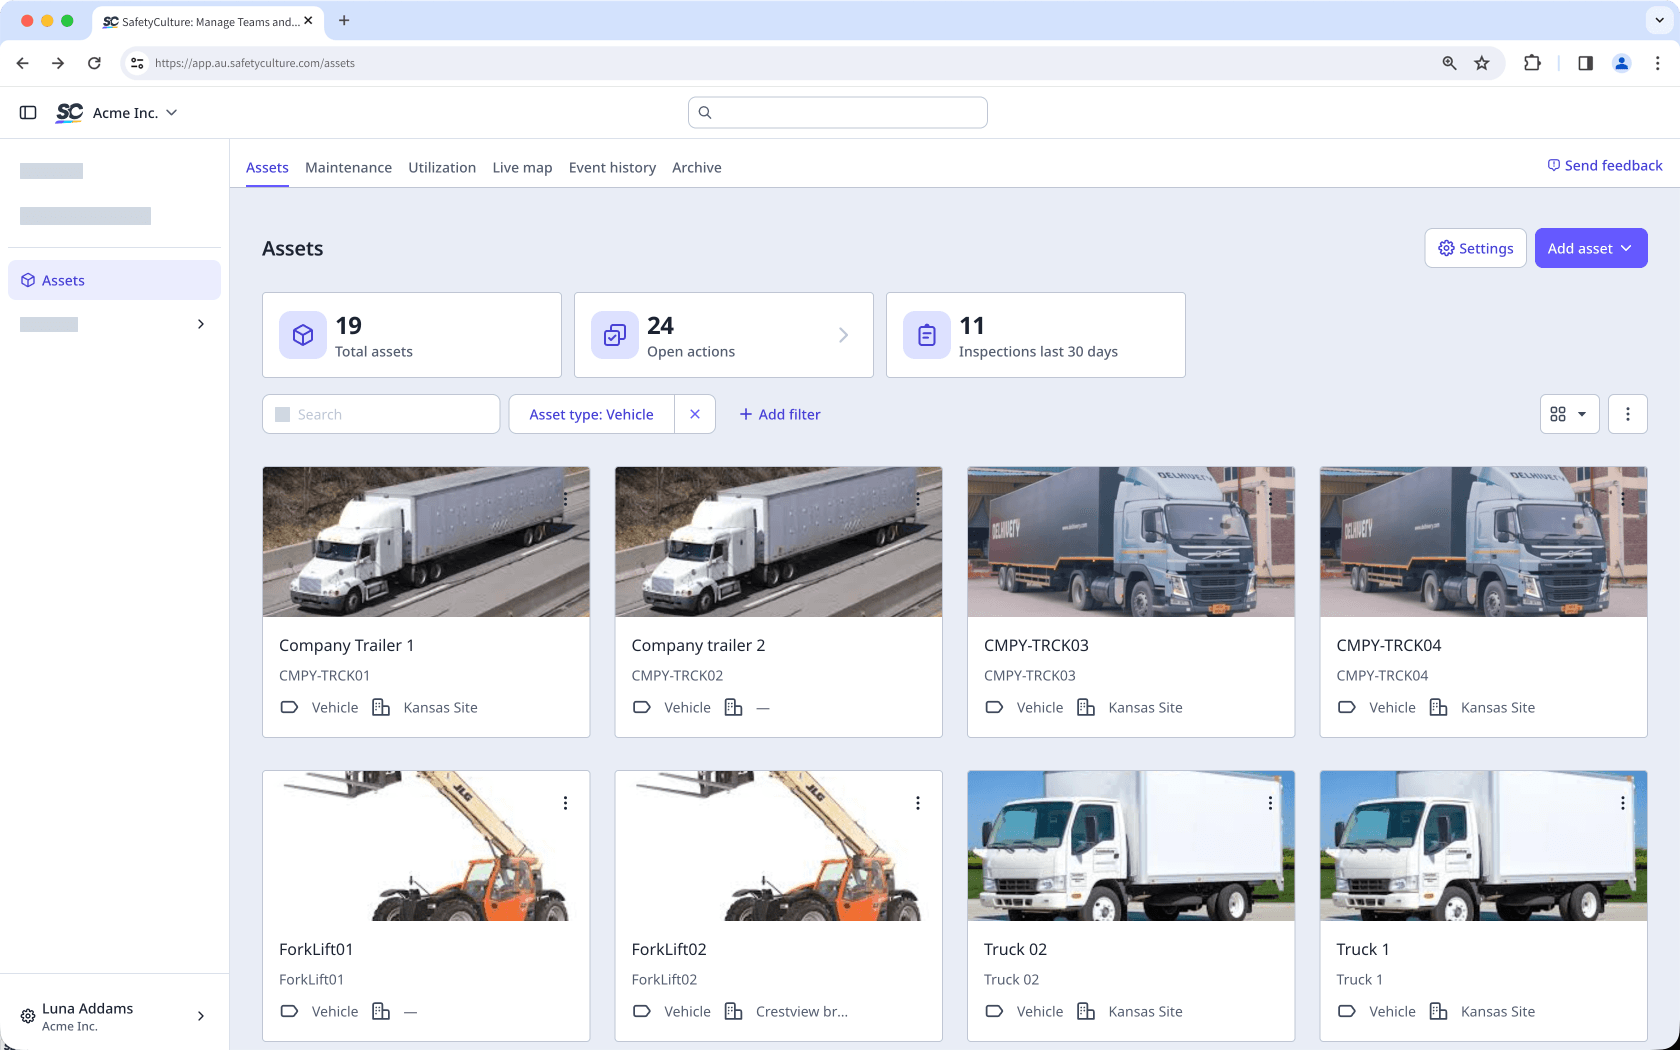Open browser extensions puzzle icon
Image resolution: width=1680 pixels, height=1050 pixels.
1532,63
